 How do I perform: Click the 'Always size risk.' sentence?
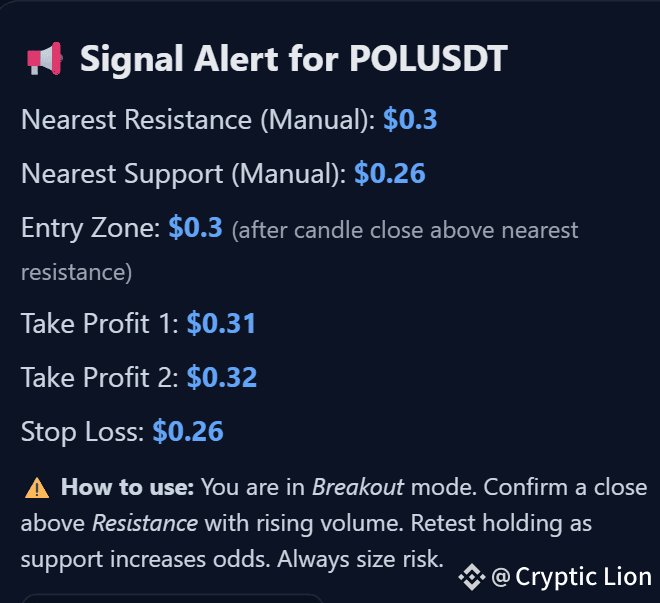click(x=360, y=560)
